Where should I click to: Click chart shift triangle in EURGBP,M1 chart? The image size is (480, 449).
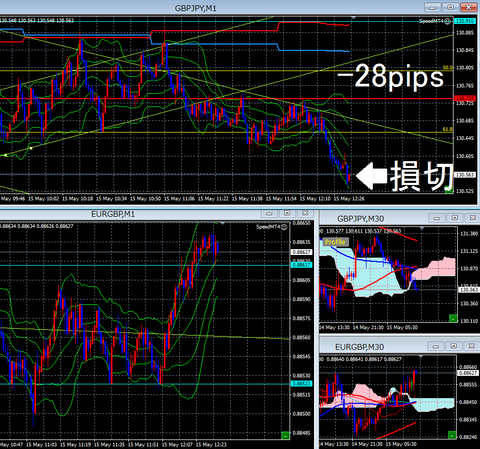pos(222,223)
